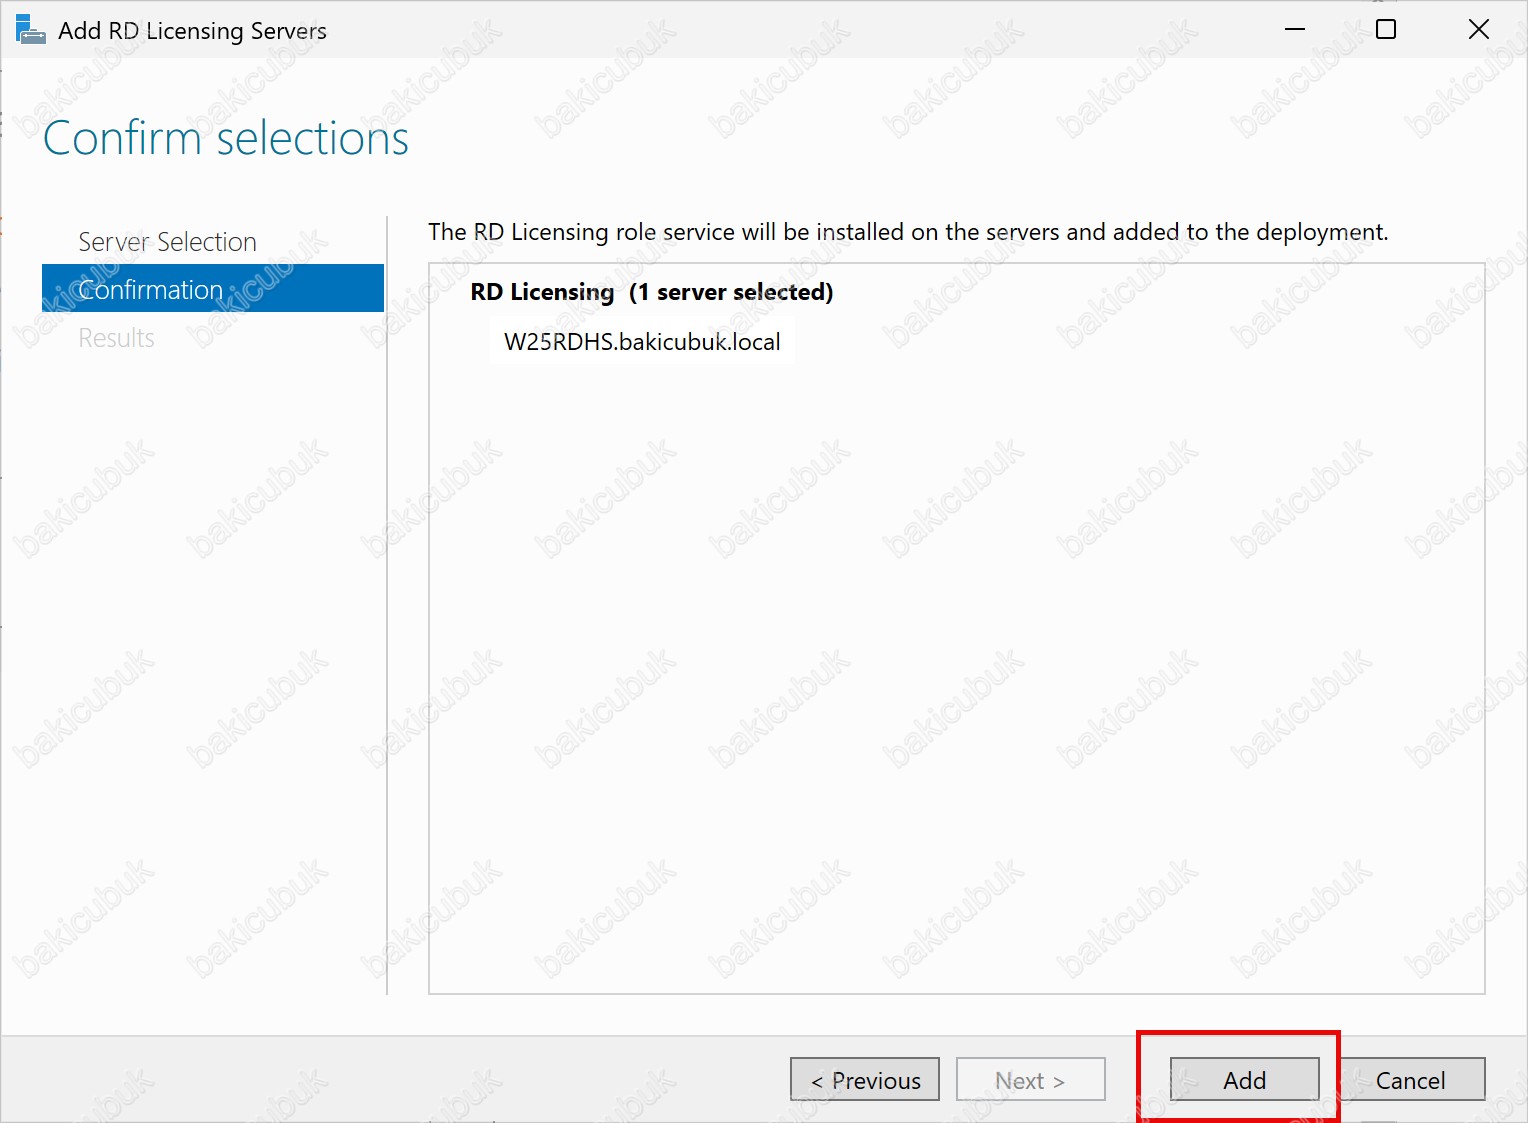
Task: Select the W25RDHS.bakicubuk.local server entry
Action: click(642, 342)
